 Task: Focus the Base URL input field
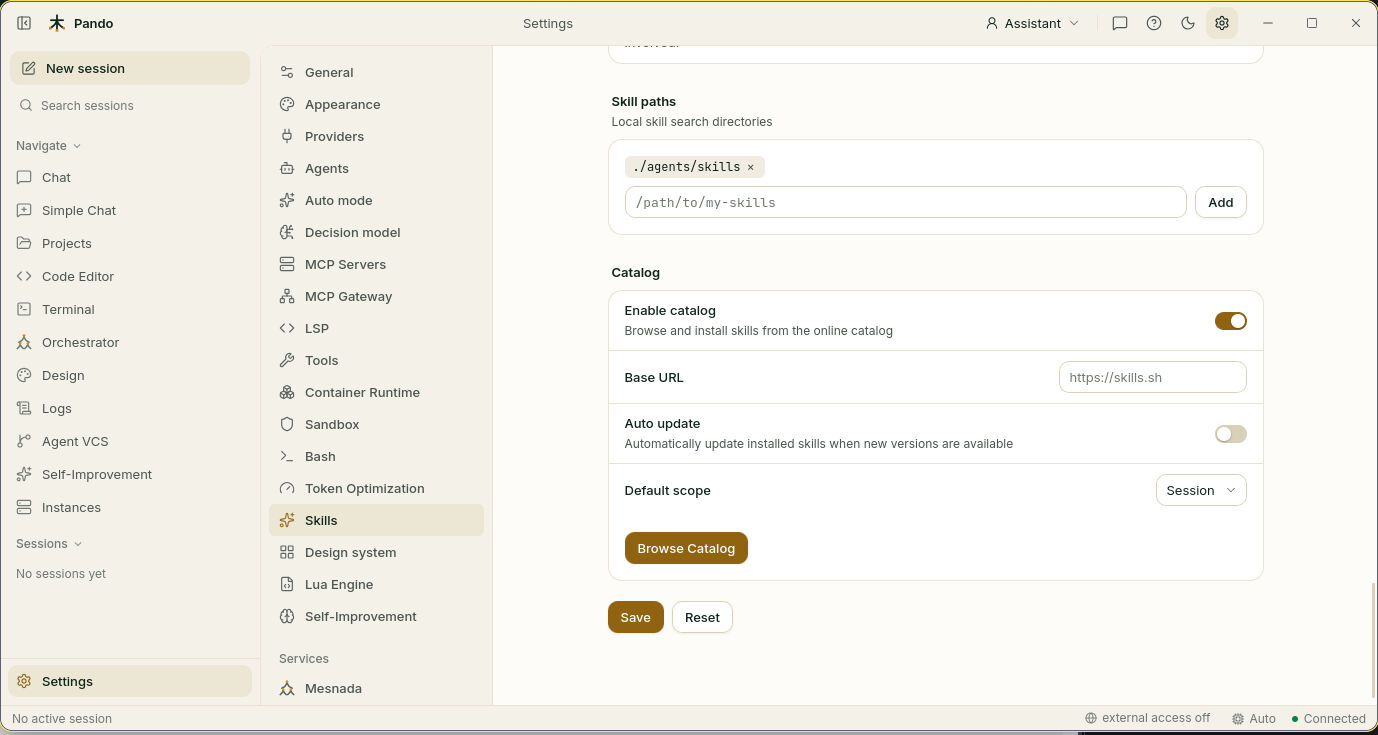click(1152, 377)
